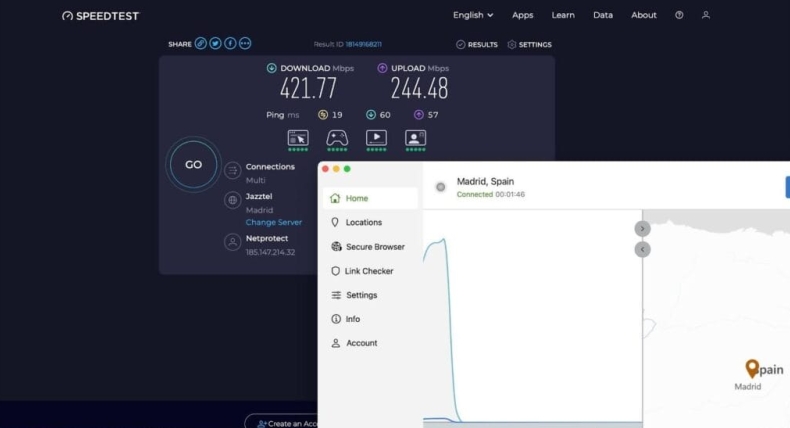
Task: Select Home in the VPN sidebar
Action: pos(370,198)
